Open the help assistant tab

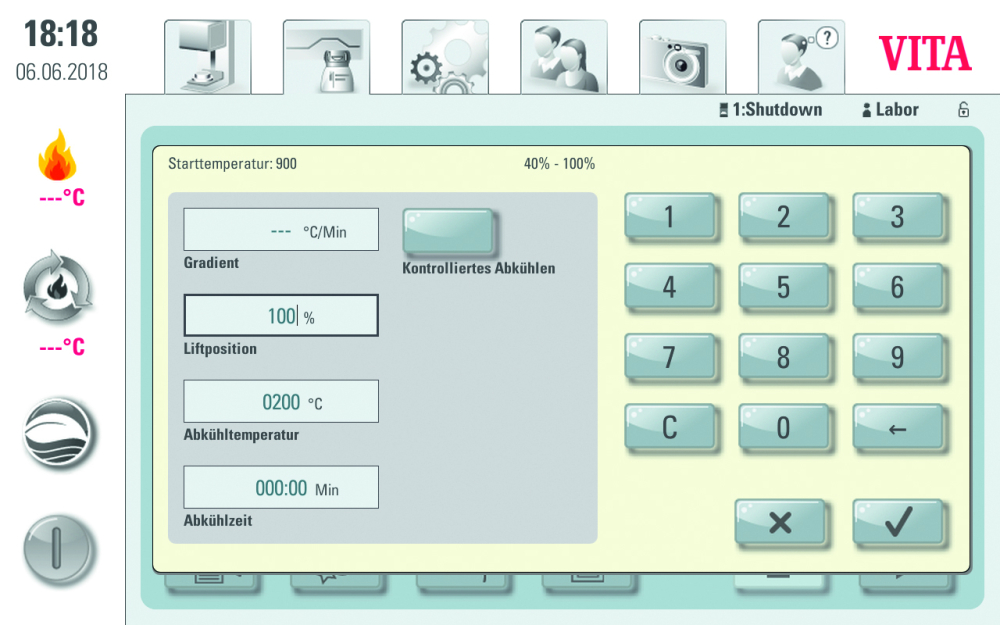coord(800,57)
